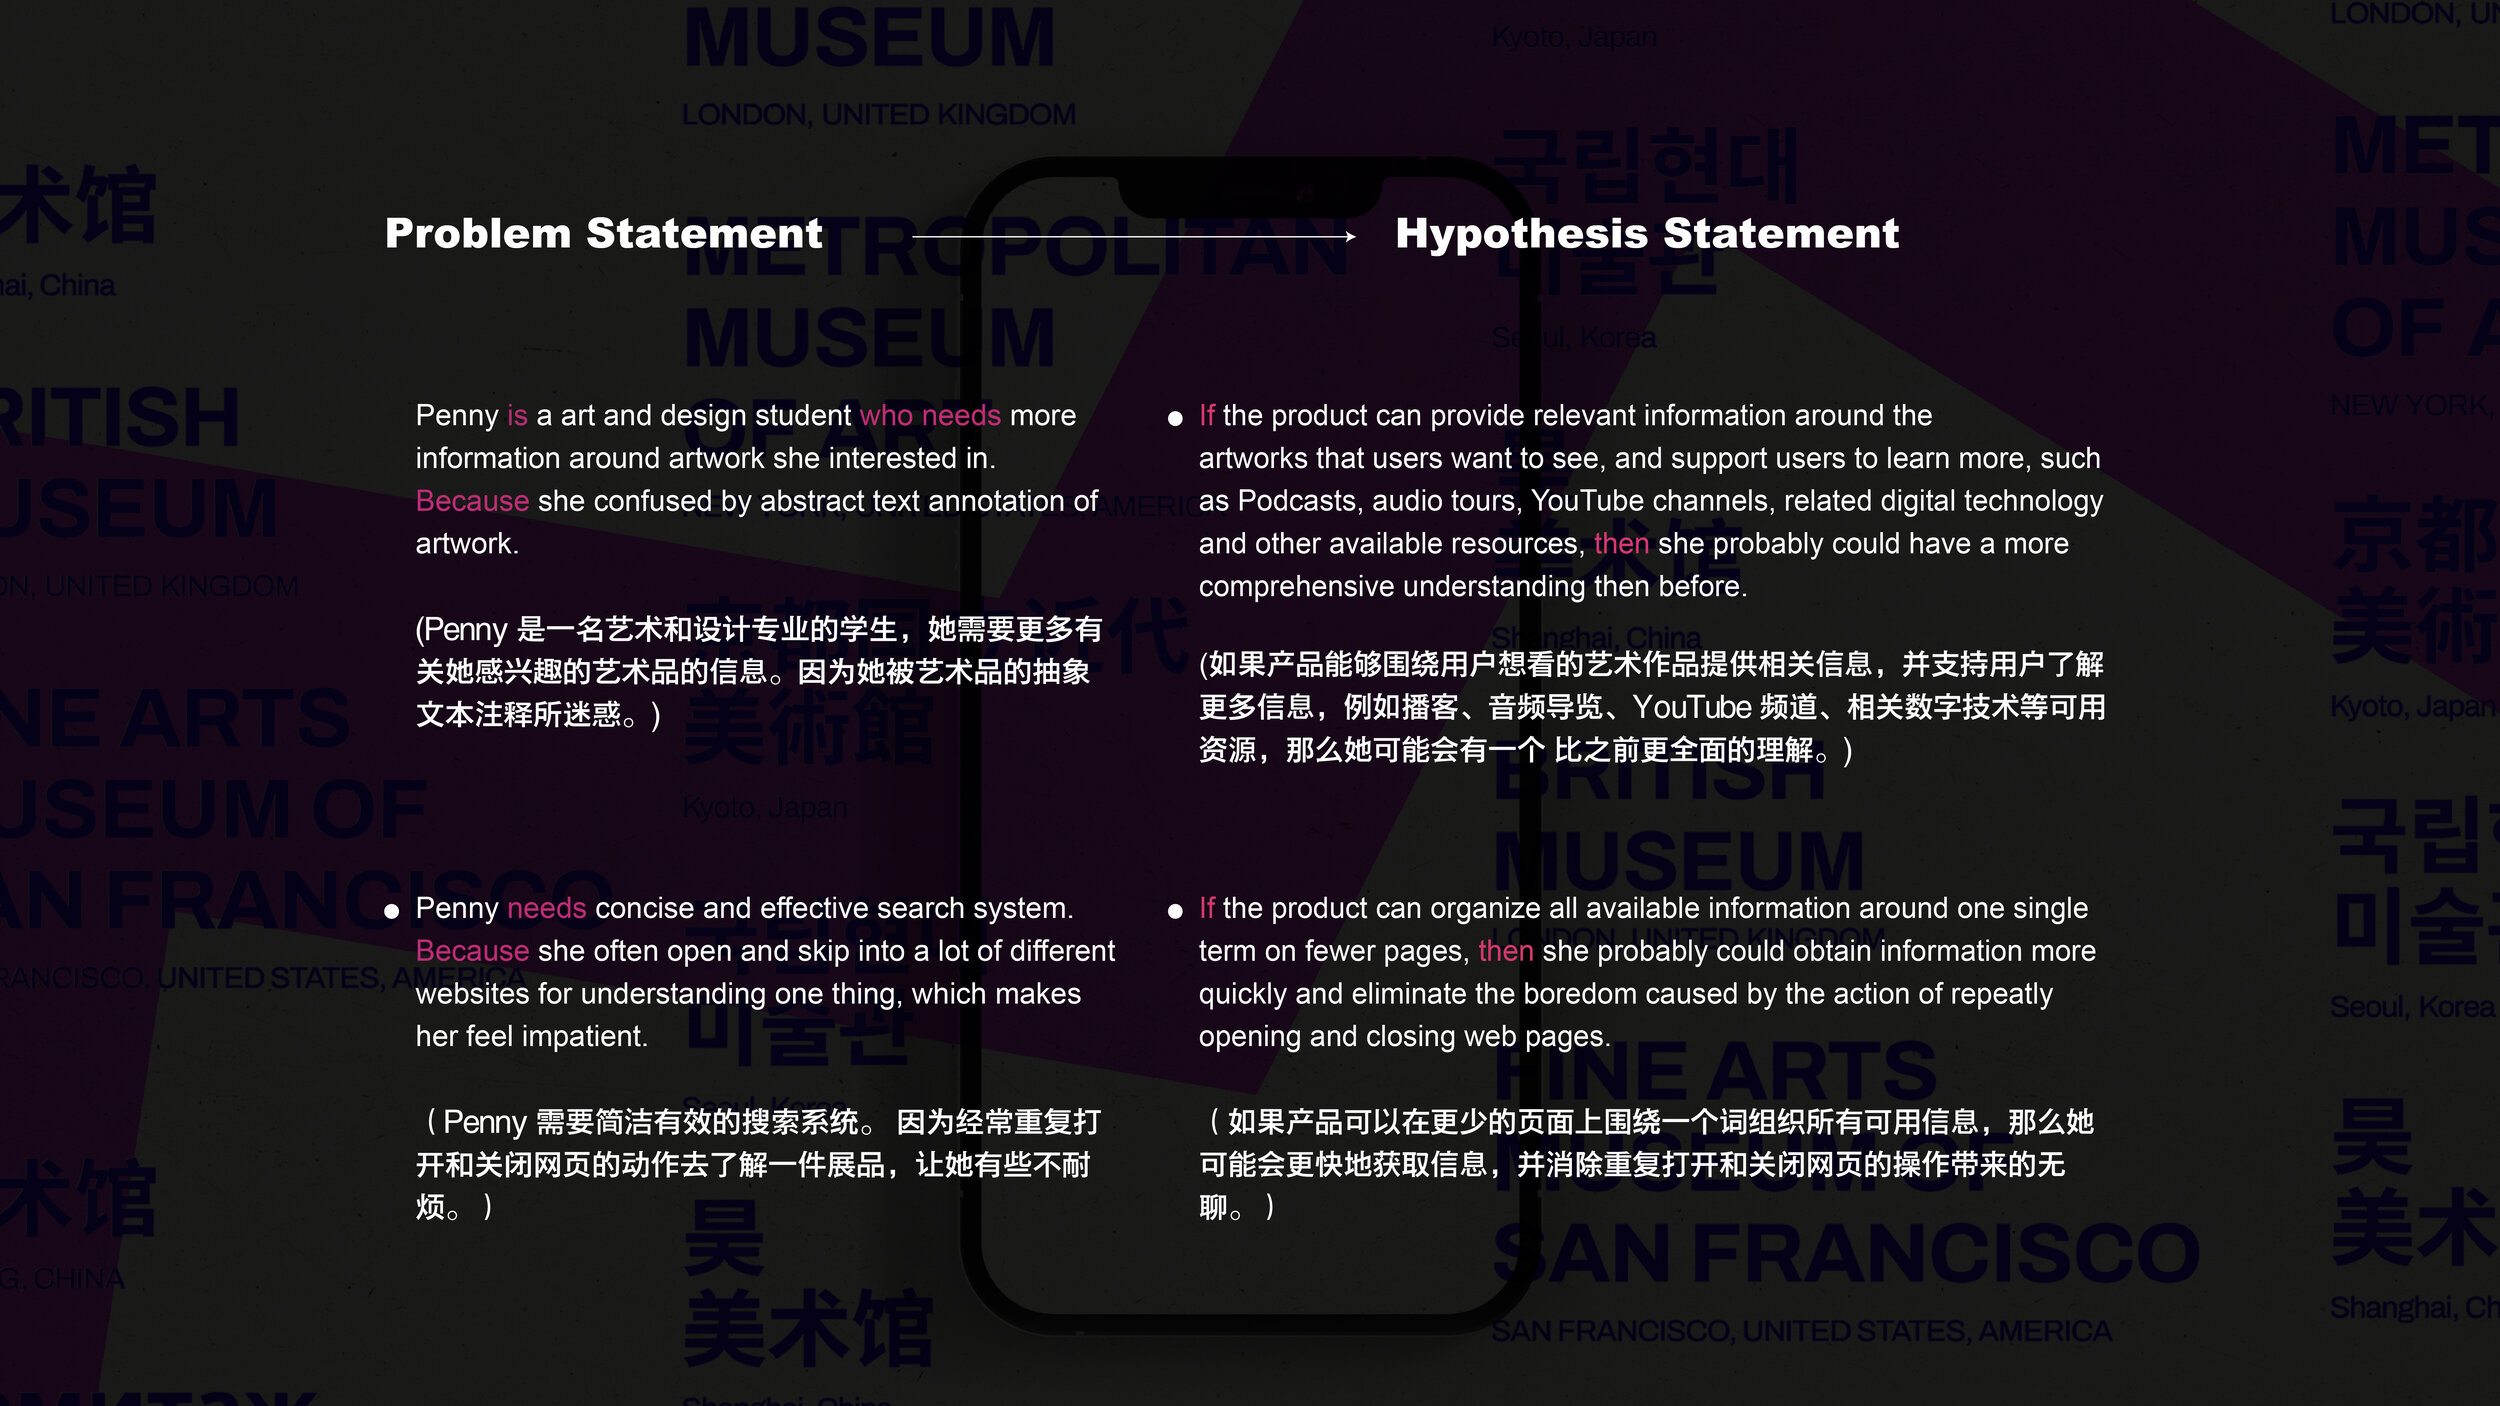Select the 'Hypothesis Statement' heading

click(1646, 234)
